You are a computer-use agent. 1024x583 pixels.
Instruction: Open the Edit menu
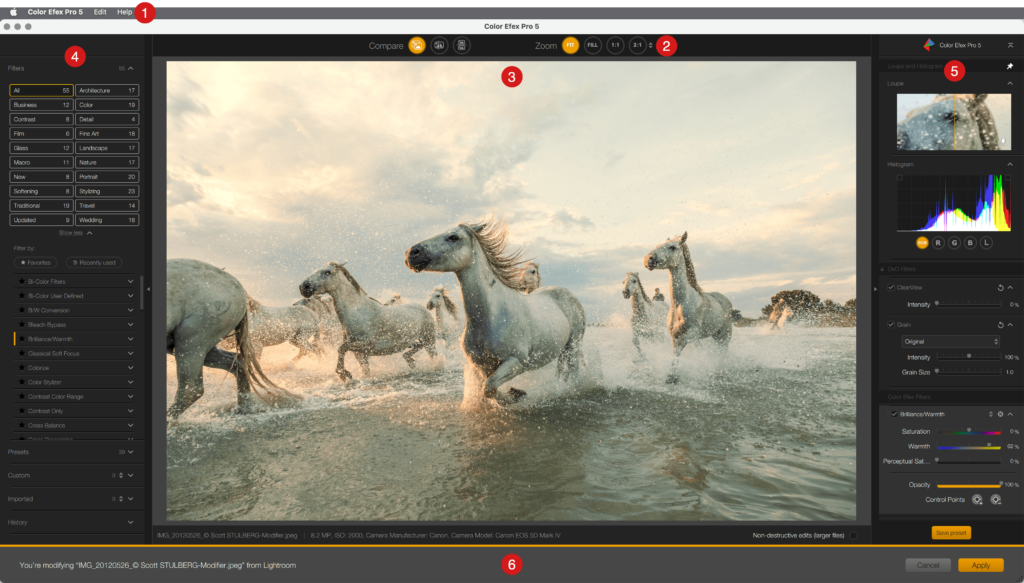[100, 11]
